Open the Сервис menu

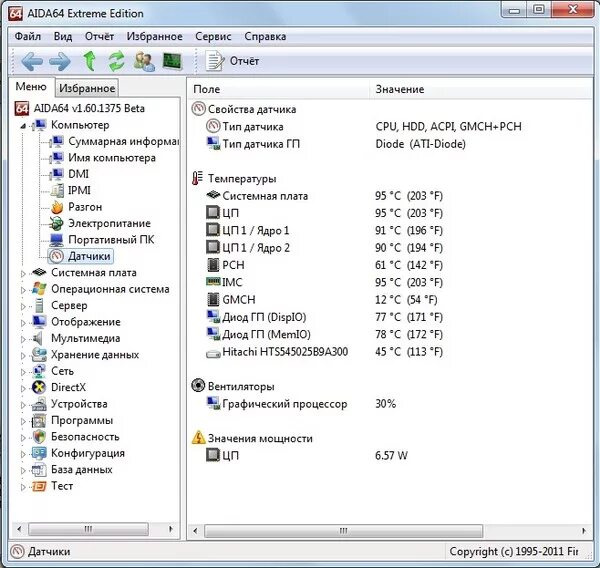(213, 36)
